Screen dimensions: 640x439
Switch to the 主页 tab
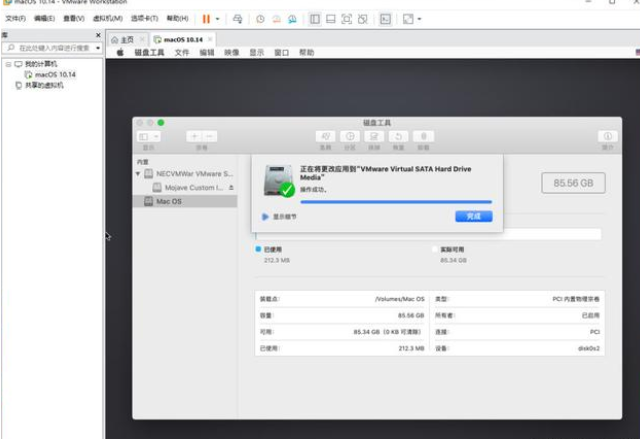click(124, 38)
